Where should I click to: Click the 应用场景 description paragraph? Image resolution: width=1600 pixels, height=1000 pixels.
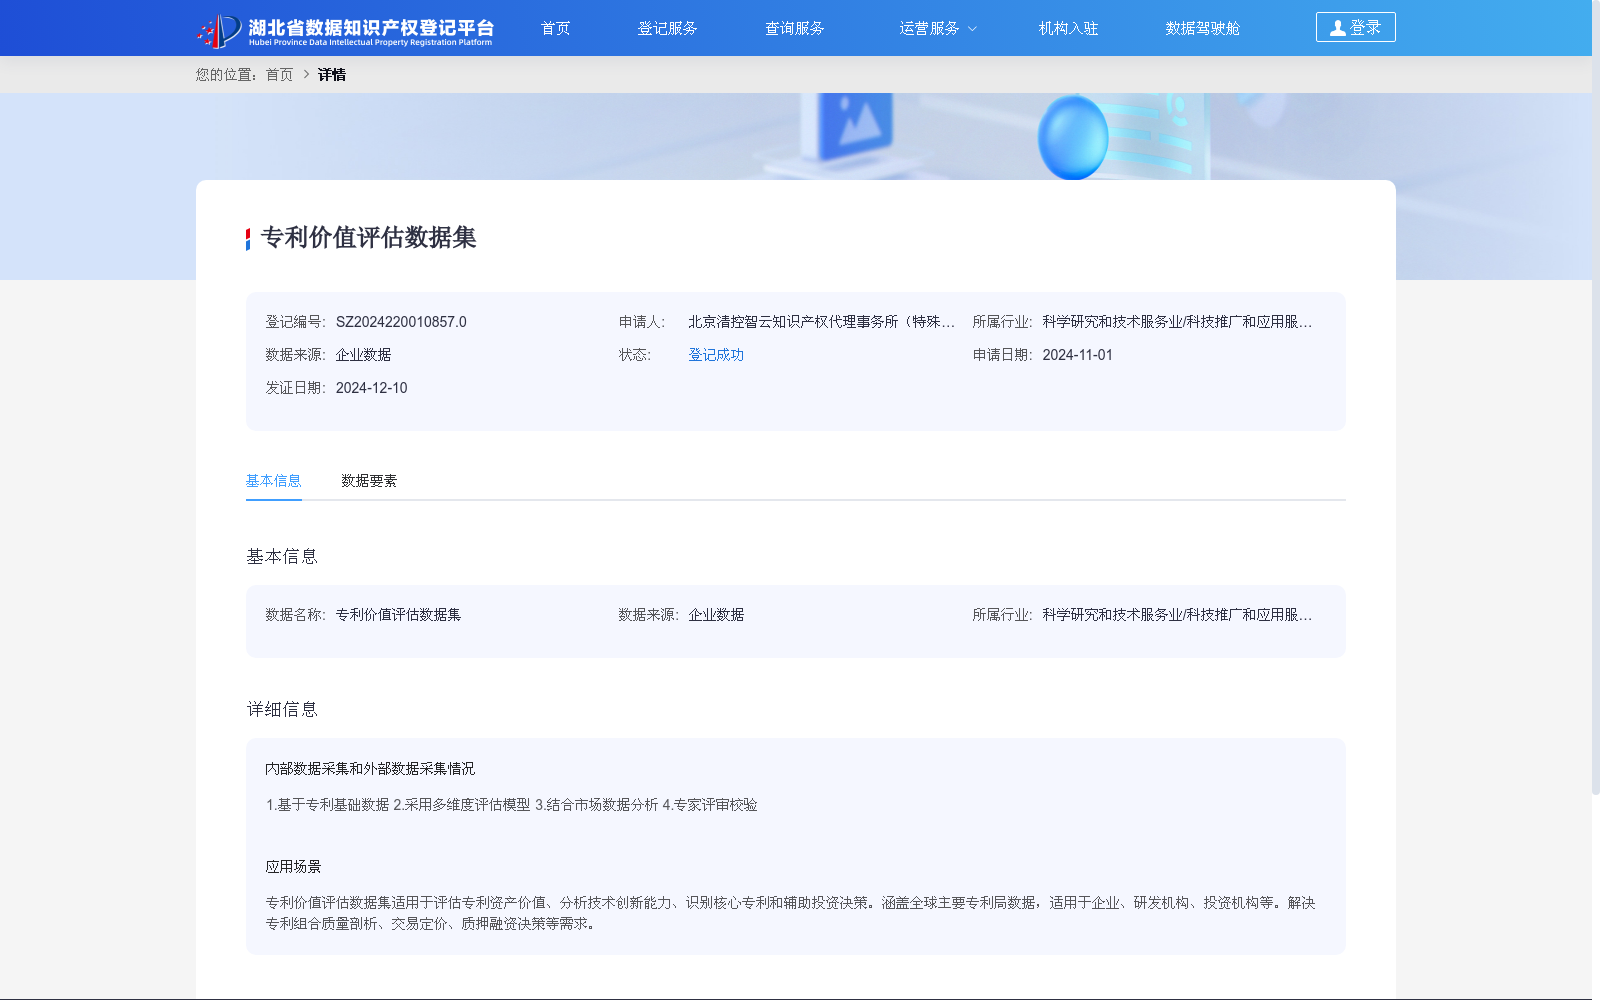click(790, 913)
